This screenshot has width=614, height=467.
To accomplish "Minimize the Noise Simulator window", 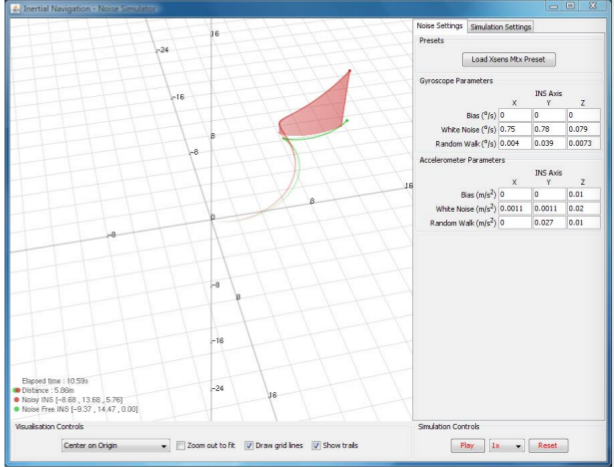I will point(554,6).
